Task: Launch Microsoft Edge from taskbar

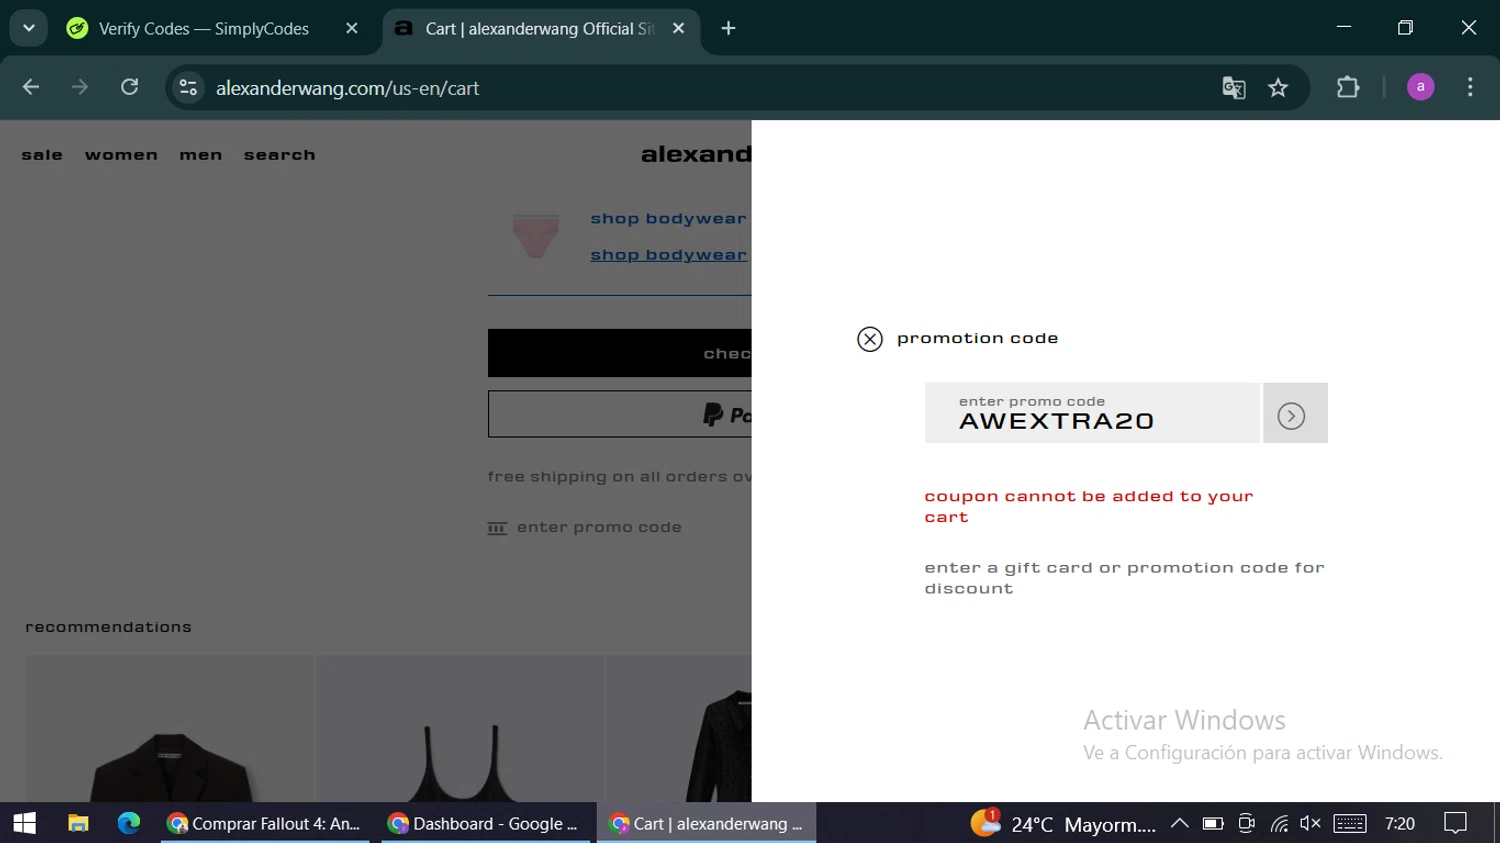Action: tap(129, 823)
